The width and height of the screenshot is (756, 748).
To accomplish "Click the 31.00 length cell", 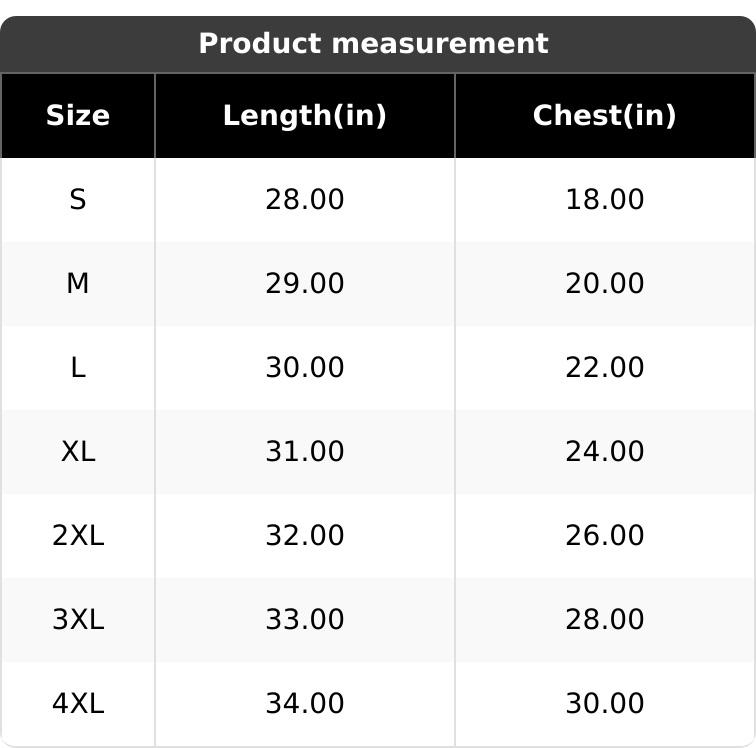I will pyautogui.click(x=304, y=452).
